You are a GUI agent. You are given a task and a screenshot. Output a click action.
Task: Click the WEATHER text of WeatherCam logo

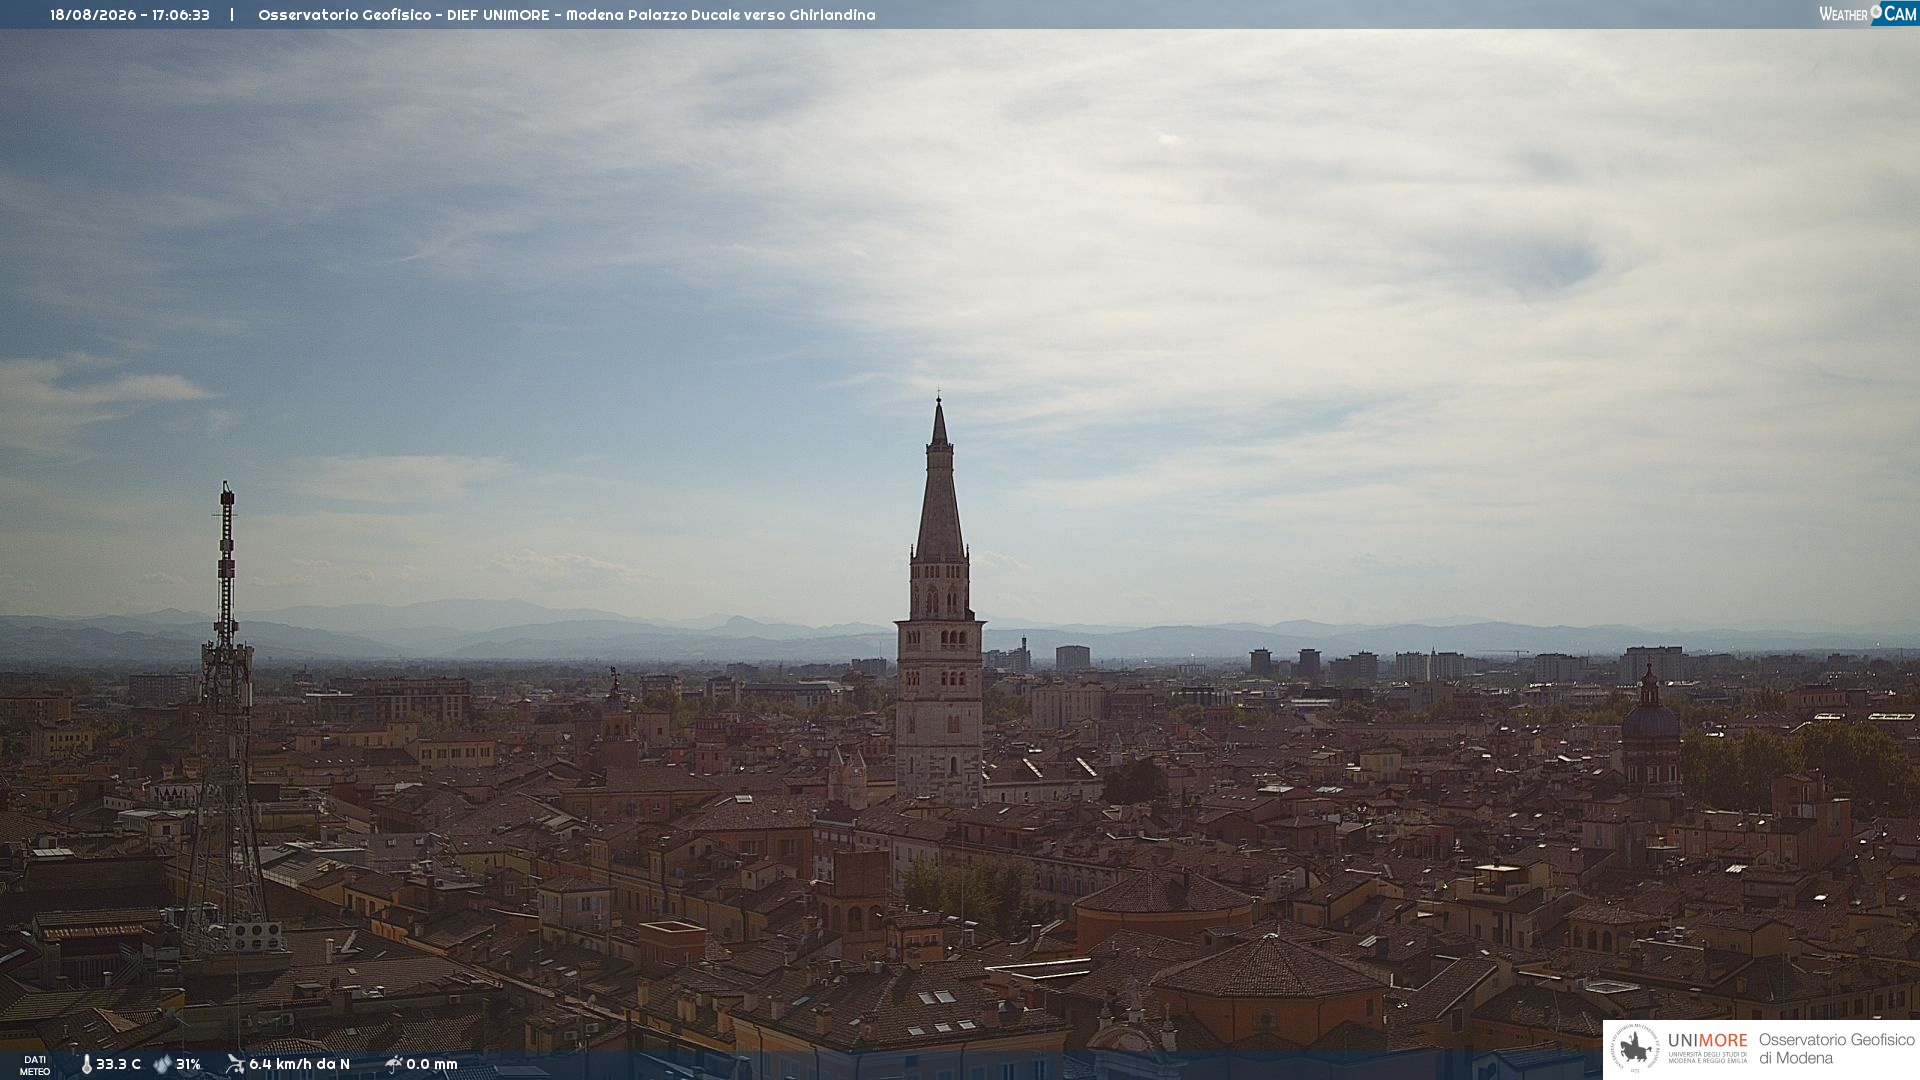(x=1843, y=14)
